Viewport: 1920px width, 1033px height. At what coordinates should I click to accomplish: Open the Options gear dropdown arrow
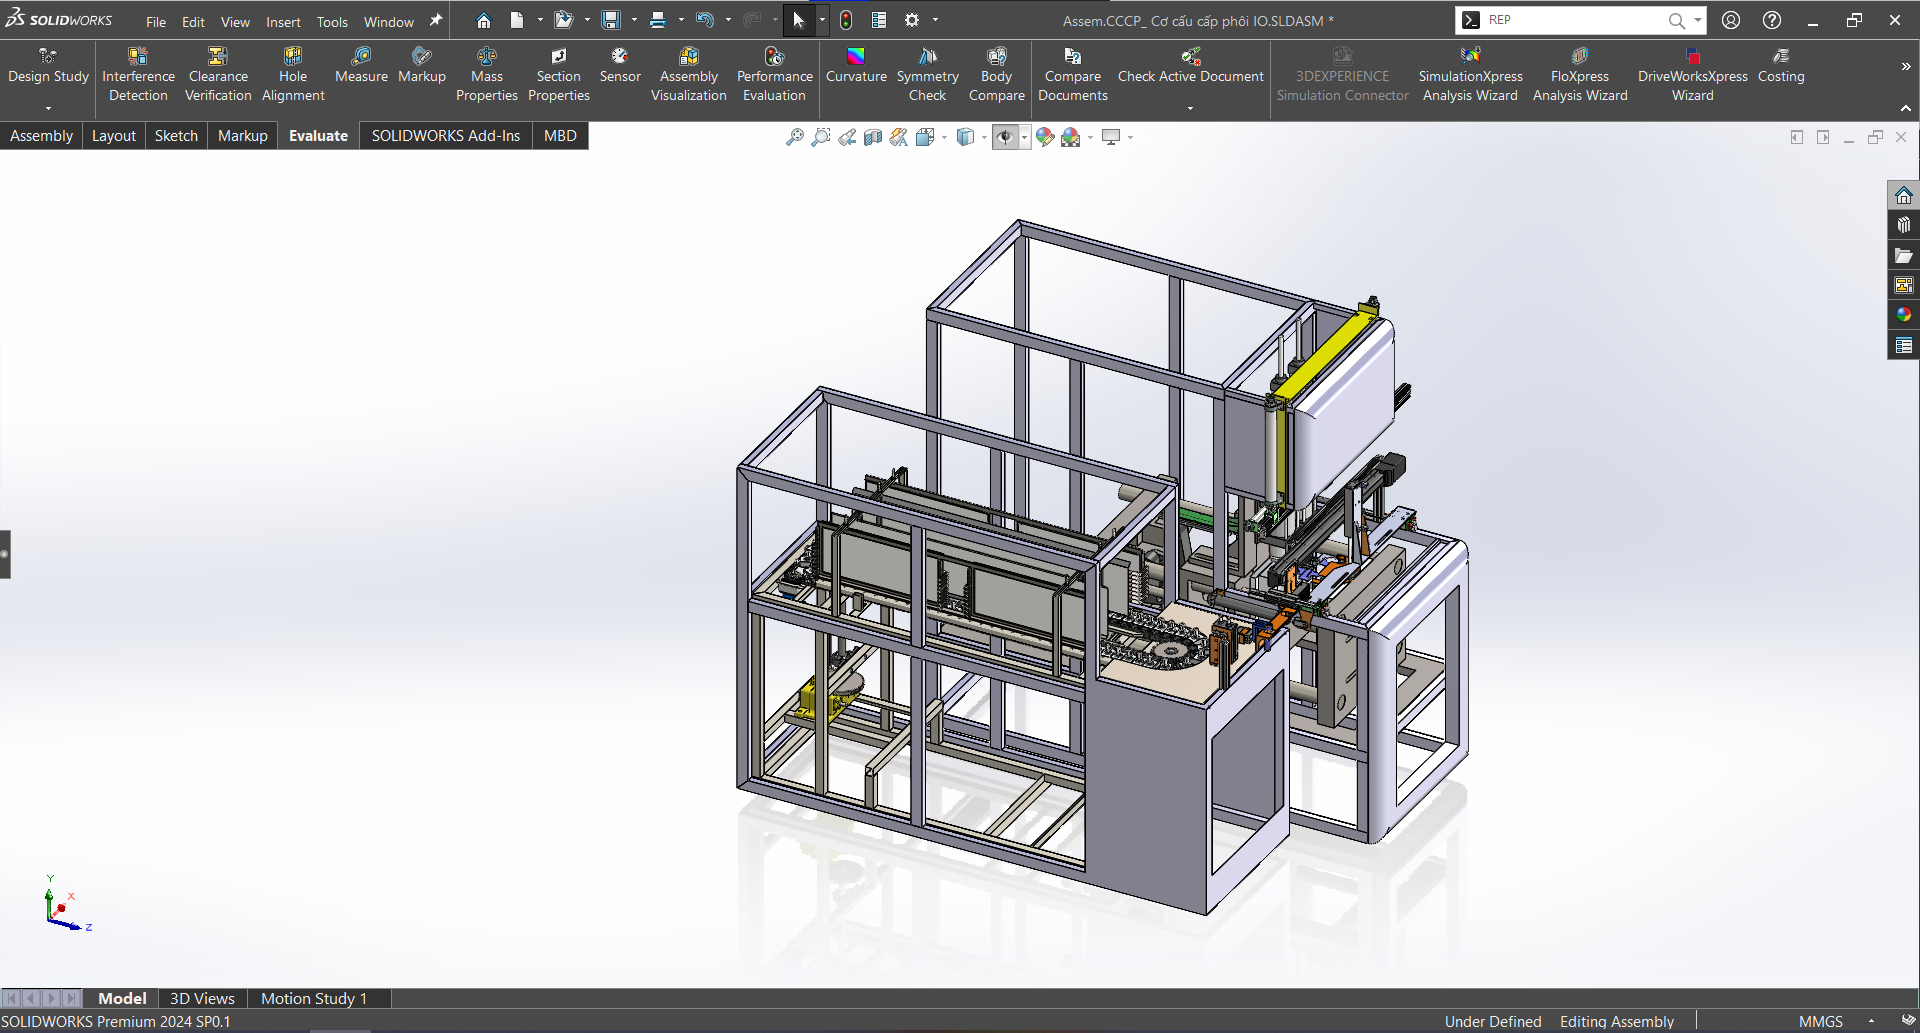click(935, 20)
